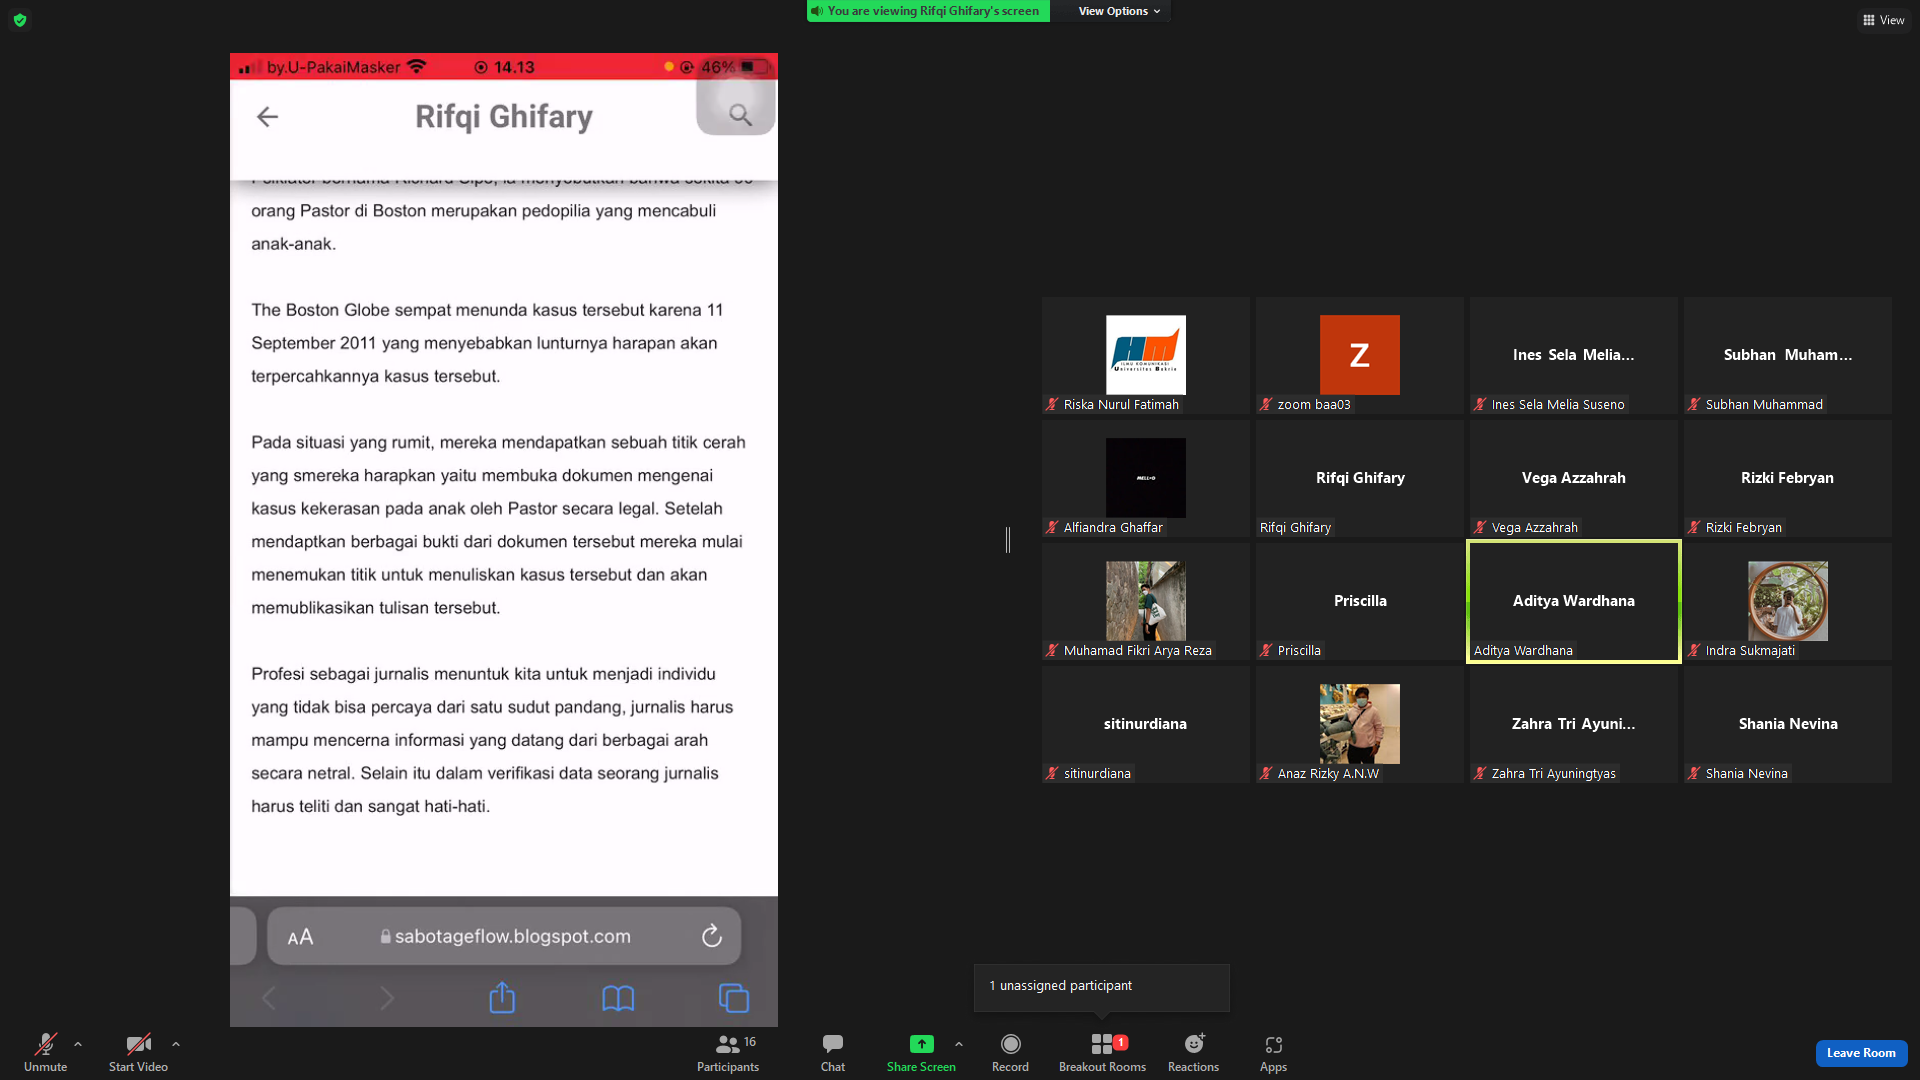
Task: Click the gallery panel divider handle
Action: [1008, 540]
